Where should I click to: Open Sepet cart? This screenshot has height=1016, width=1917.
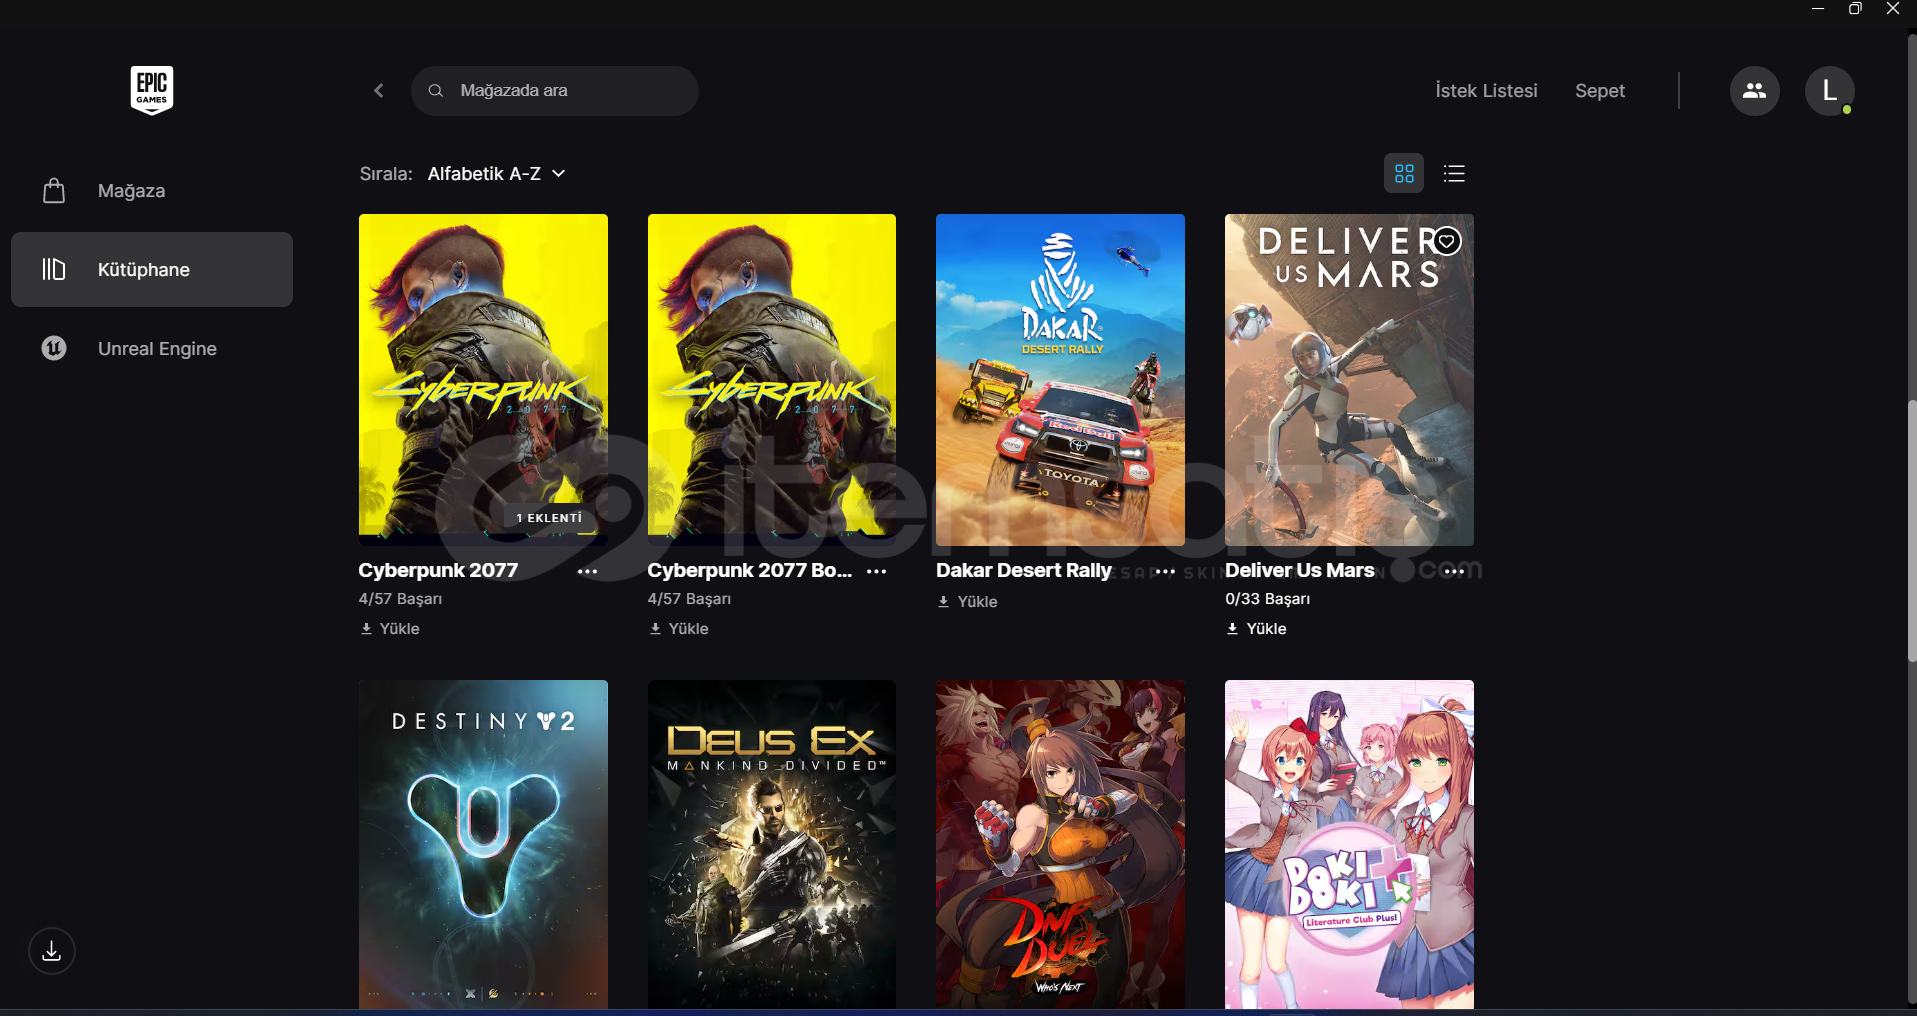point(1600,91)
